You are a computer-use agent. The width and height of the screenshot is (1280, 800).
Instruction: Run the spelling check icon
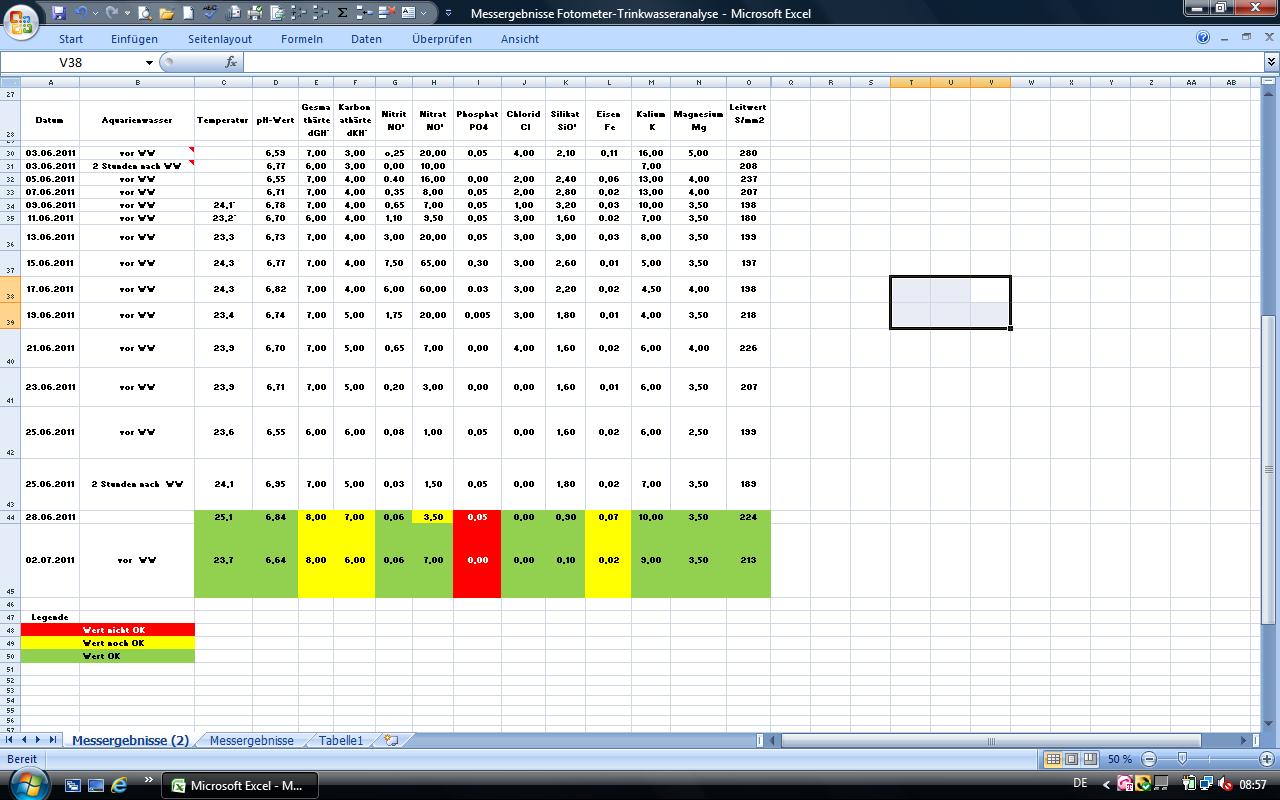pyautogui.click(x=209, y=13)
